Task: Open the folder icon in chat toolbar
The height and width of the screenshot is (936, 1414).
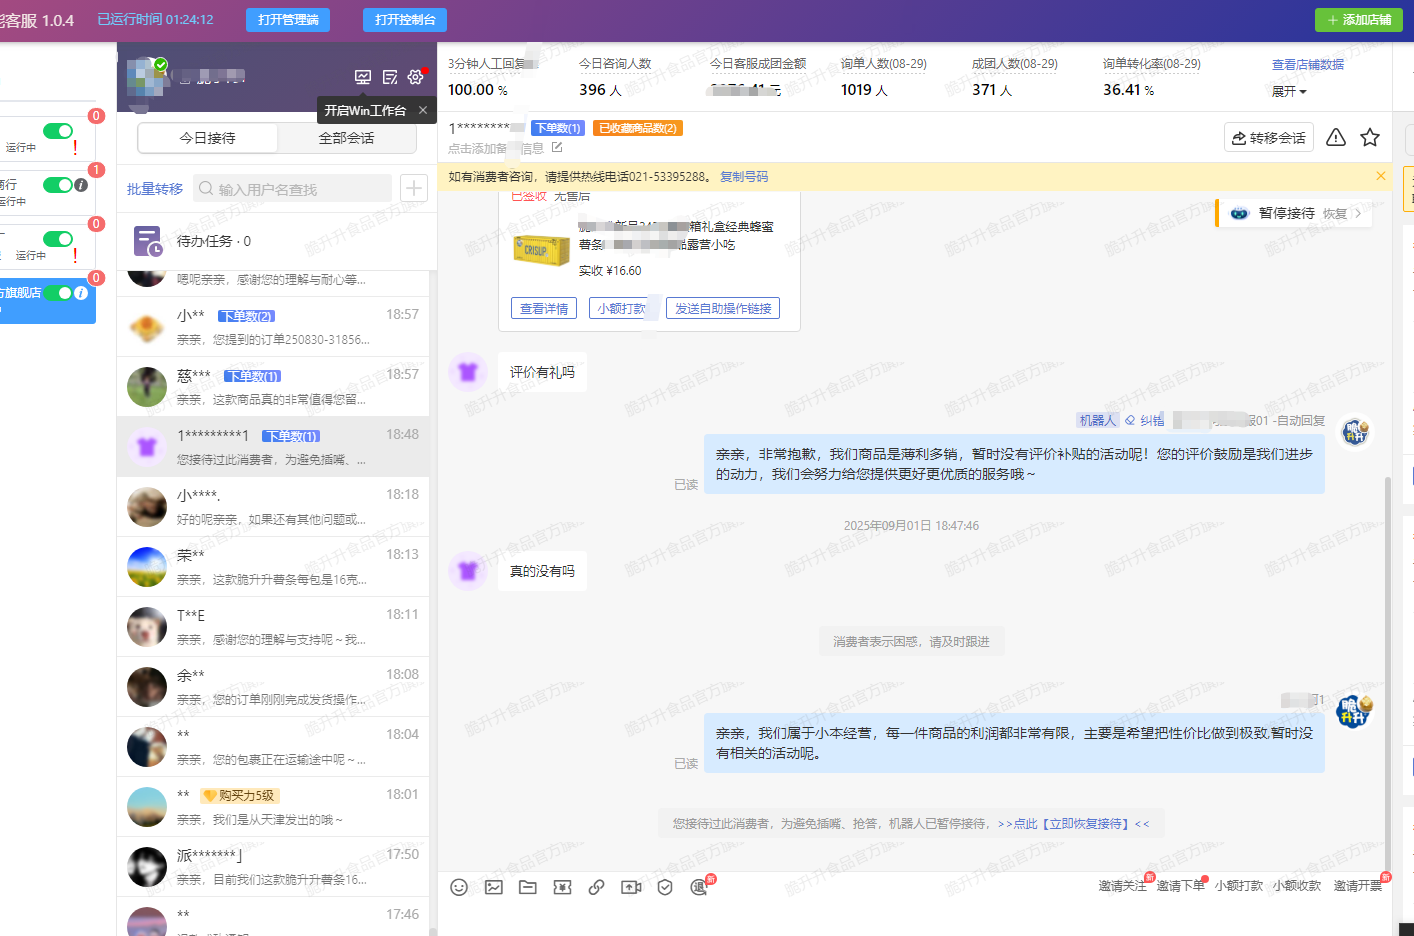Action: (528, 887)
